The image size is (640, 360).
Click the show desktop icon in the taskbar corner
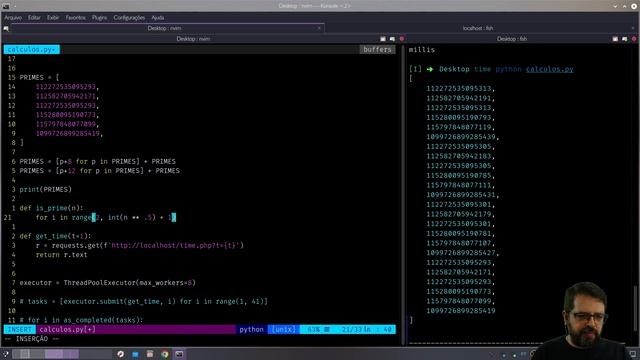tap(633, 354)
